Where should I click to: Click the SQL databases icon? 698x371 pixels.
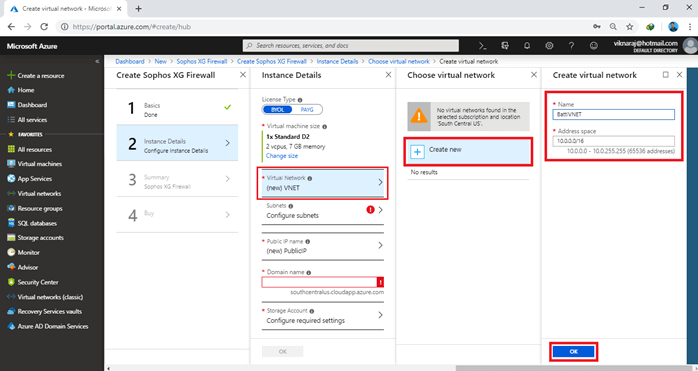click(x=11, y=223)
